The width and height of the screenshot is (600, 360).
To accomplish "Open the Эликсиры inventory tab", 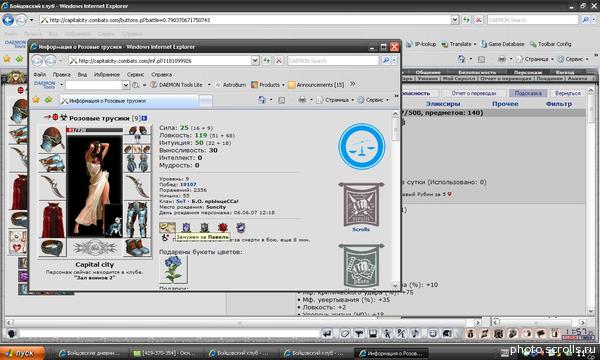I will (x=443, y=104).
